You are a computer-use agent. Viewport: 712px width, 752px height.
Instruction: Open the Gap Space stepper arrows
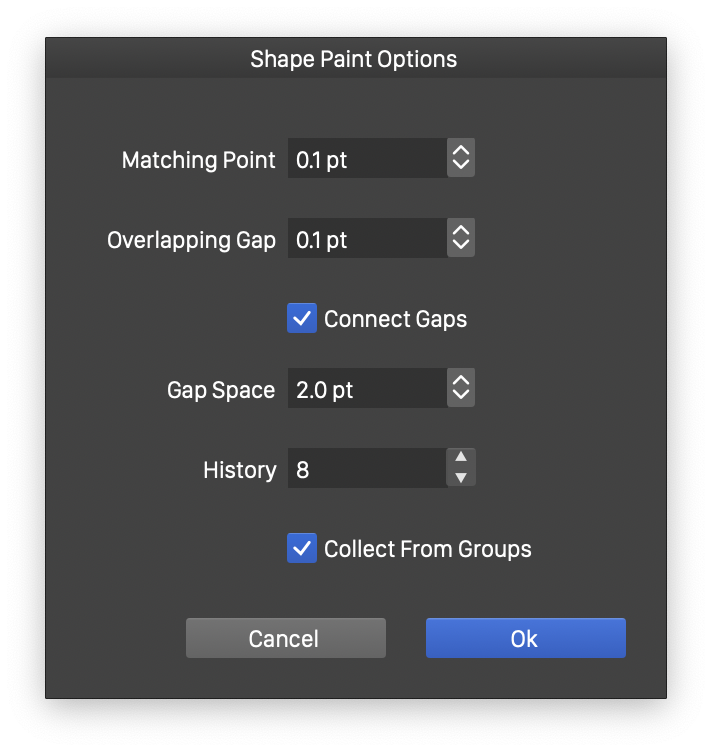460,389
